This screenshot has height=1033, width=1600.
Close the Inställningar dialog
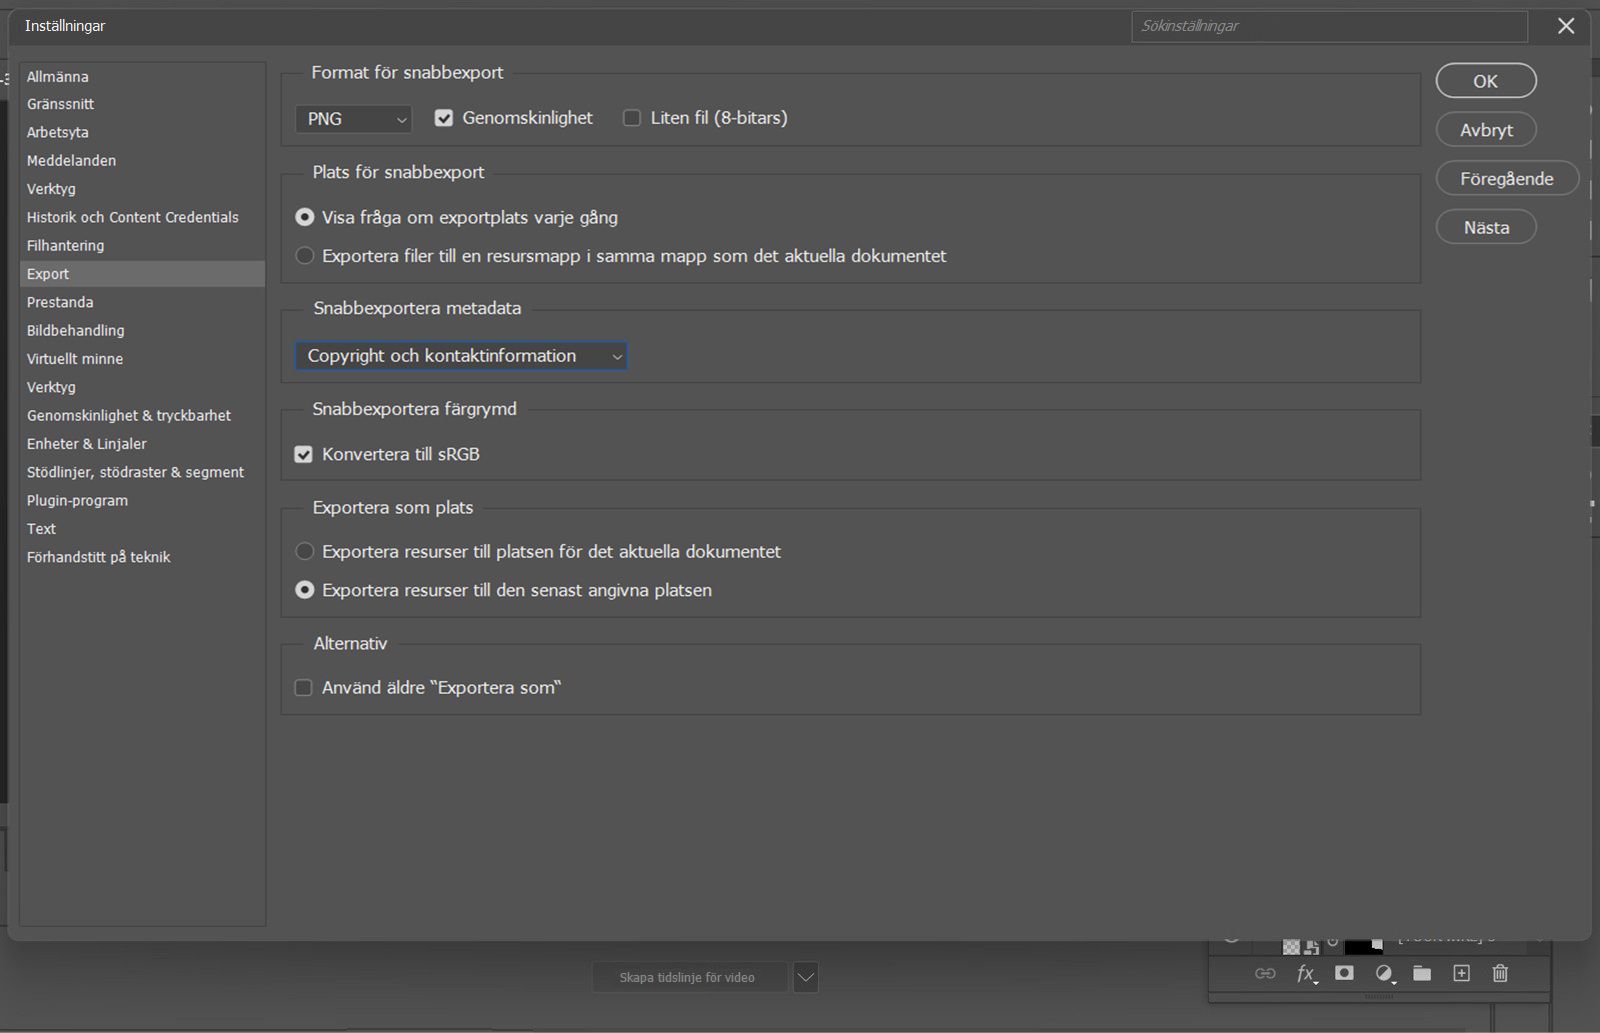tap(1566, 26)
